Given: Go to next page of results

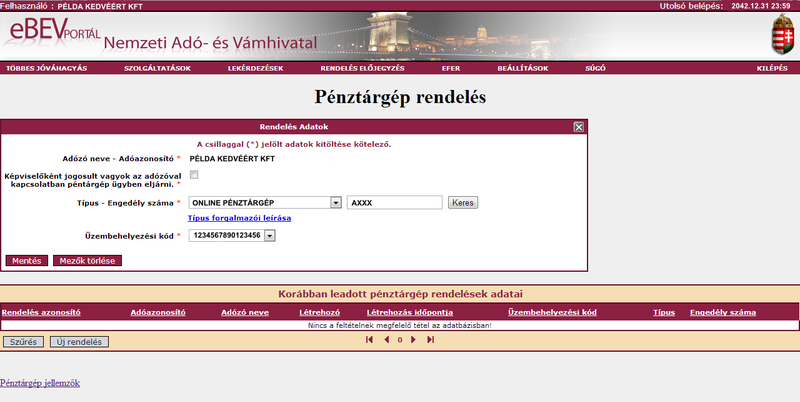Looking at the screenshot, I should point(413,340).
